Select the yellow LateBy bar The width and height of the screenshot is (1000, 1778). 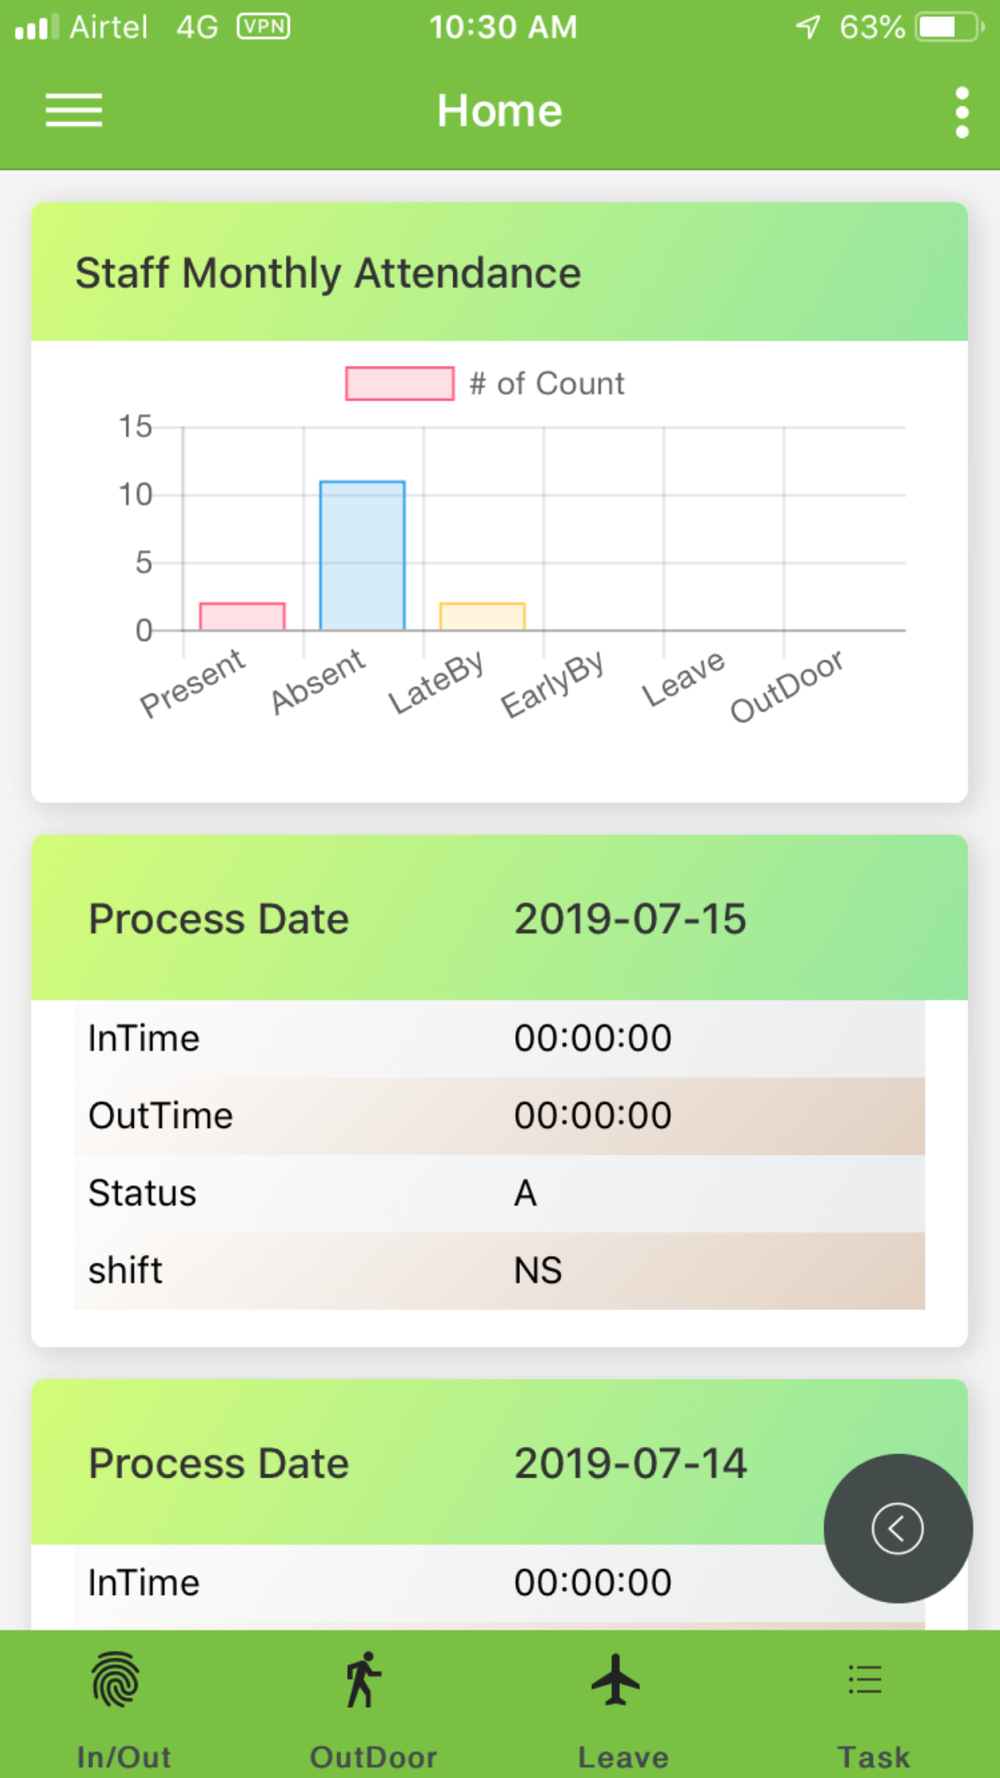482,616
